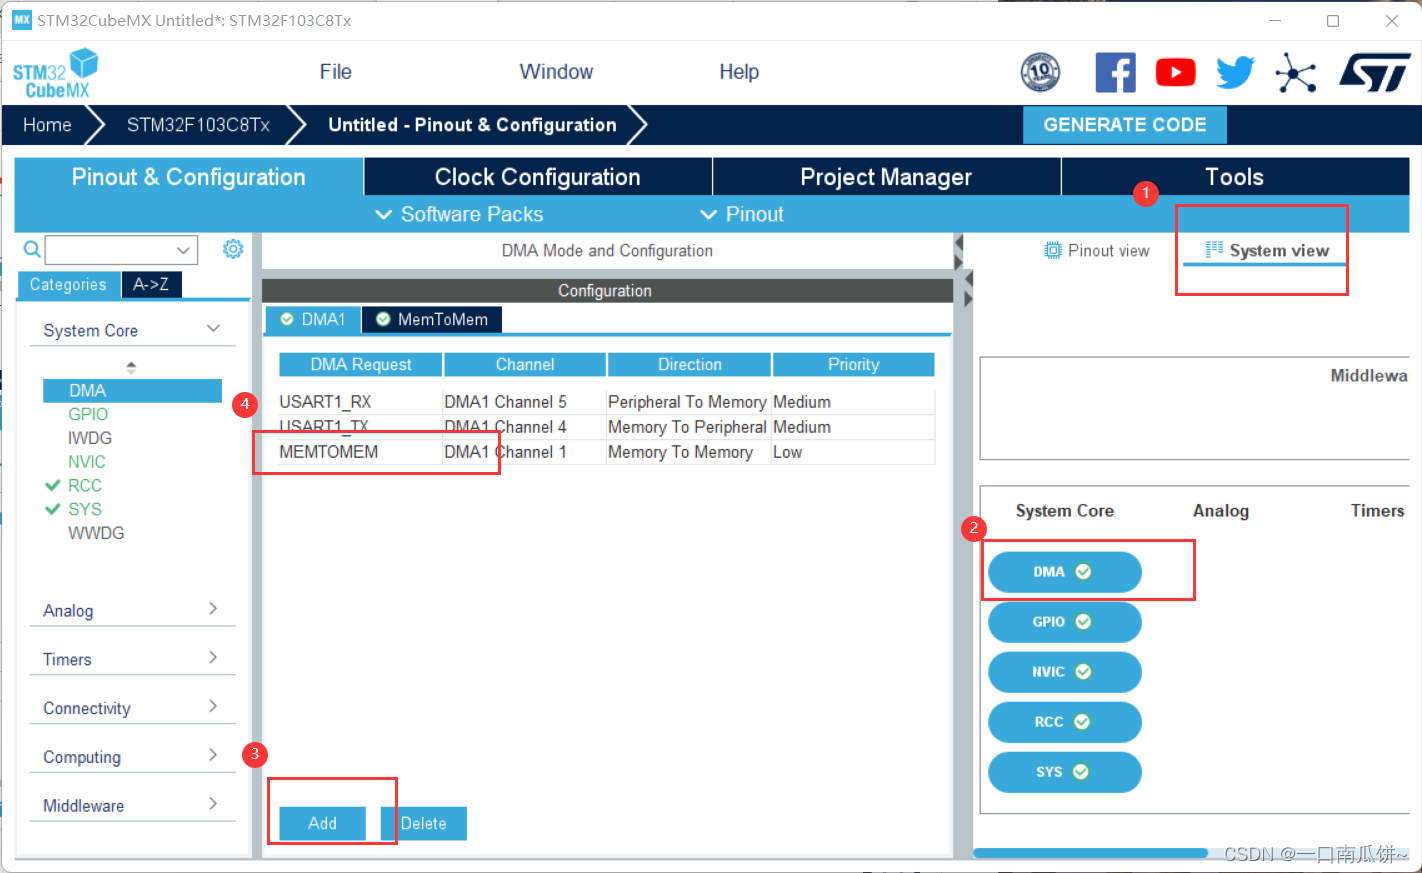Click check icon on MemToMem tab
This screenshot has width=1422, height=873.
pos(383,319)
